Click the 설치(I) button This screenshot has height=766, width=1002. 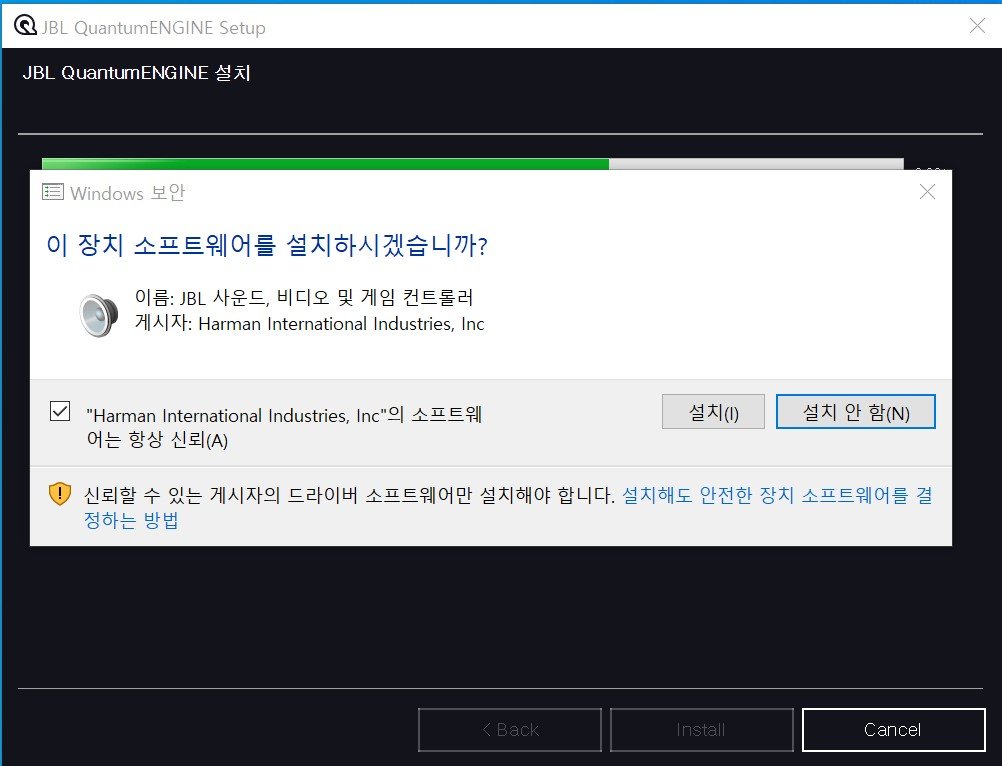point(713,412)
